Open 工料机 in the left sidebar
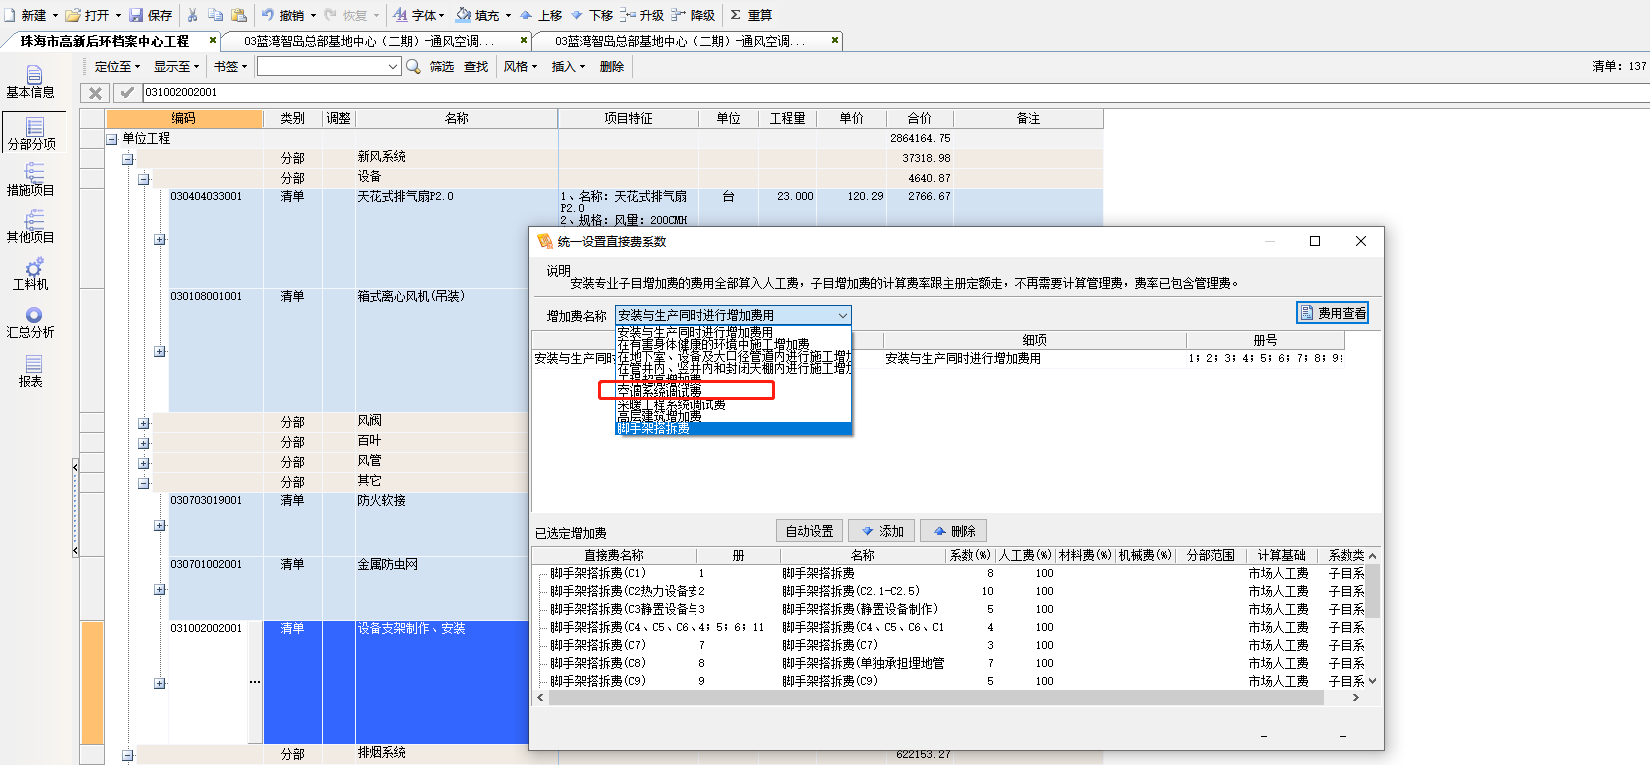Image resolution: width=1650 pixels, height=765 pixels. click(x=31, y=274)
